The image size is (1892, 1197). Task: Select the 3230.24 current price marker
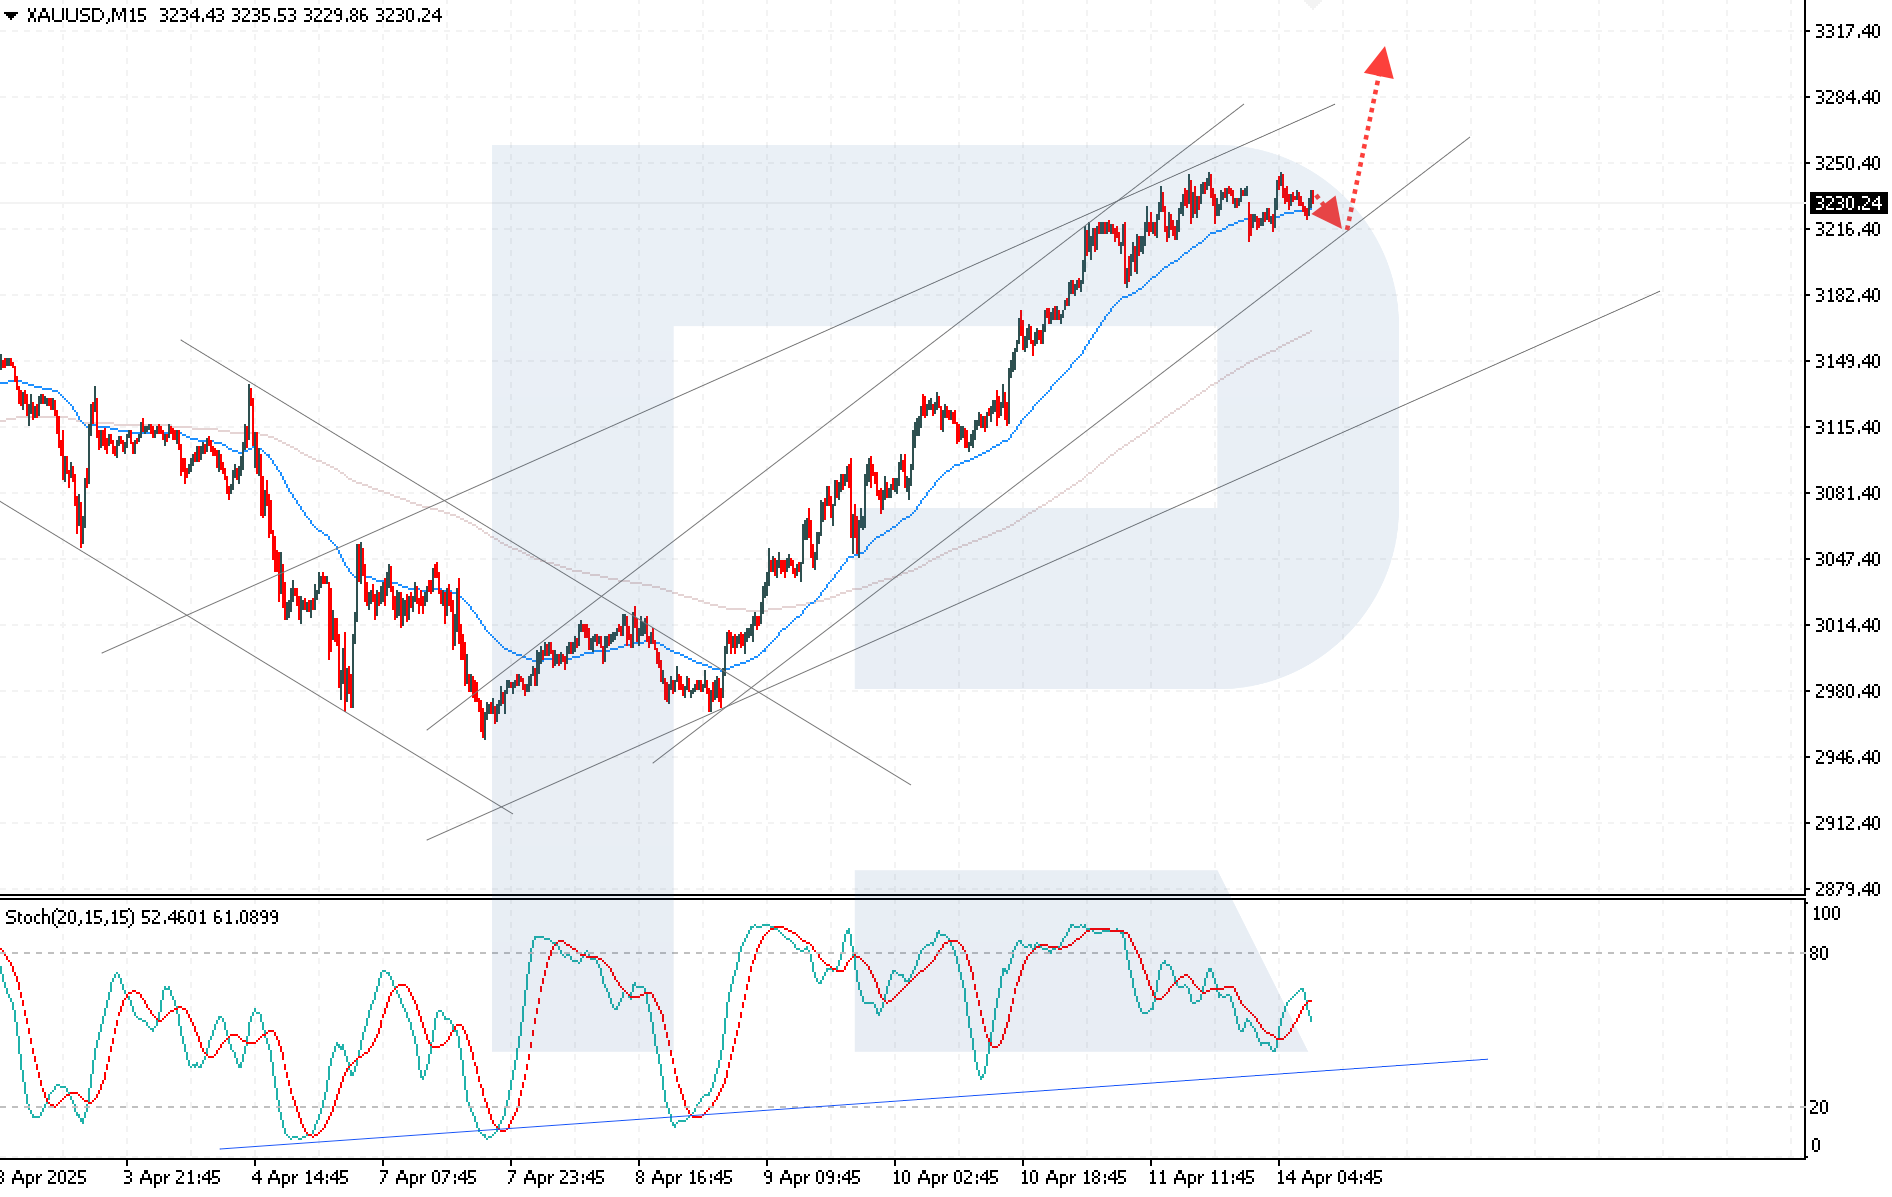tap(1848, 203)
